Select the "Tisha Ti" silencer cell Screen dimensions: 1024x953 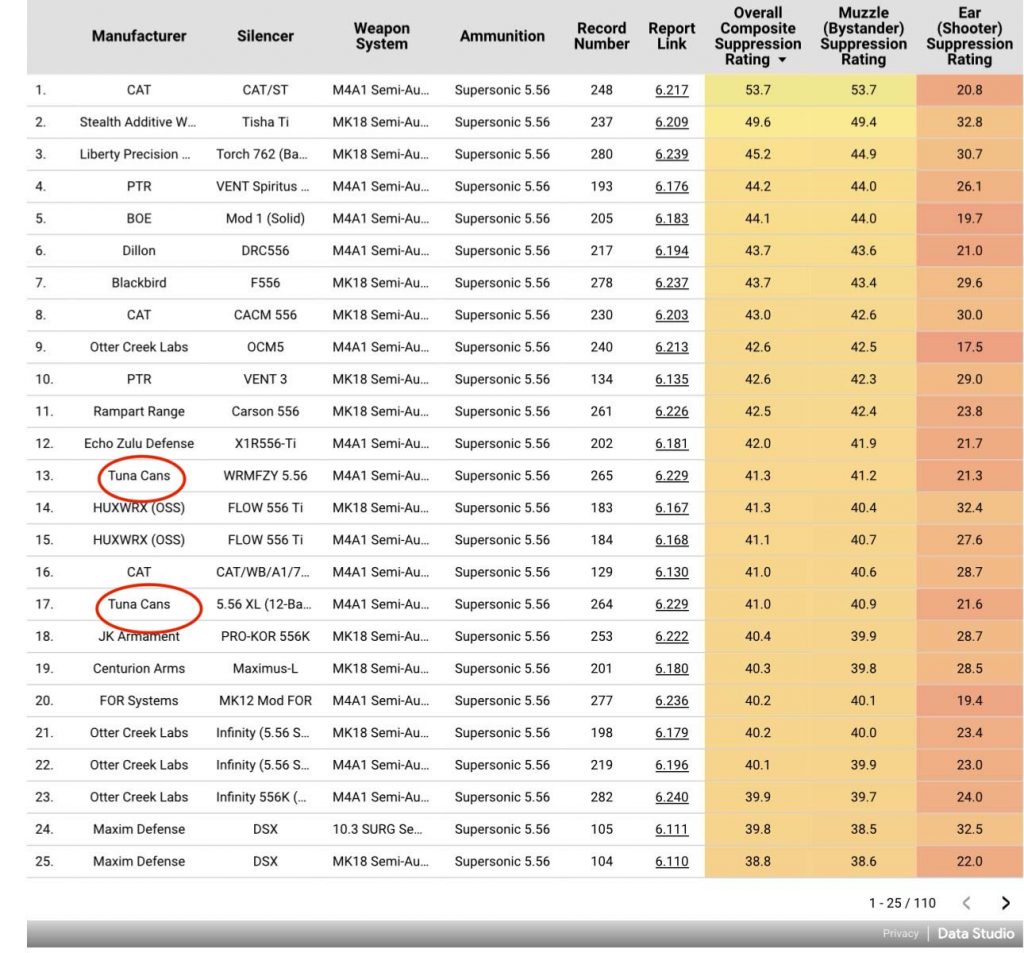[x=265, y=122]
